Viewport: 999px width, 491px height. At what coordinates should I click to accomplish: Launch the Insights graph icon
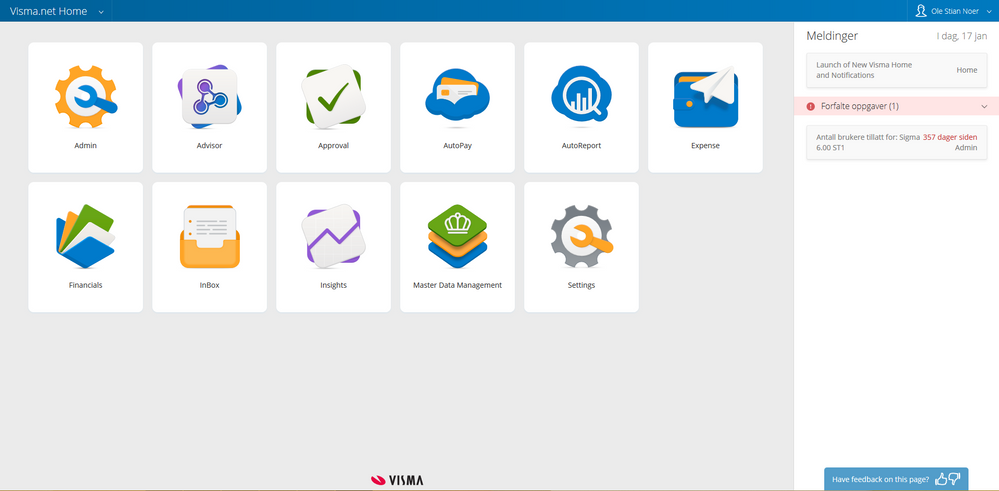click(x=333, y=236)
